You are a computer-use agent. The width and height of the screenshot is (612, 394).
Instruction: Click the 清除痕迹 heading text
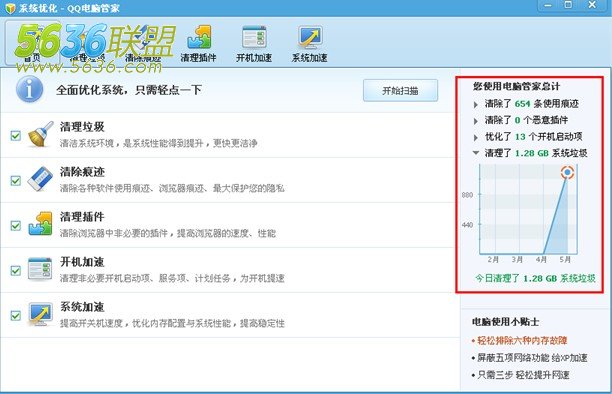pyautogui.click(x=82, y=172)
